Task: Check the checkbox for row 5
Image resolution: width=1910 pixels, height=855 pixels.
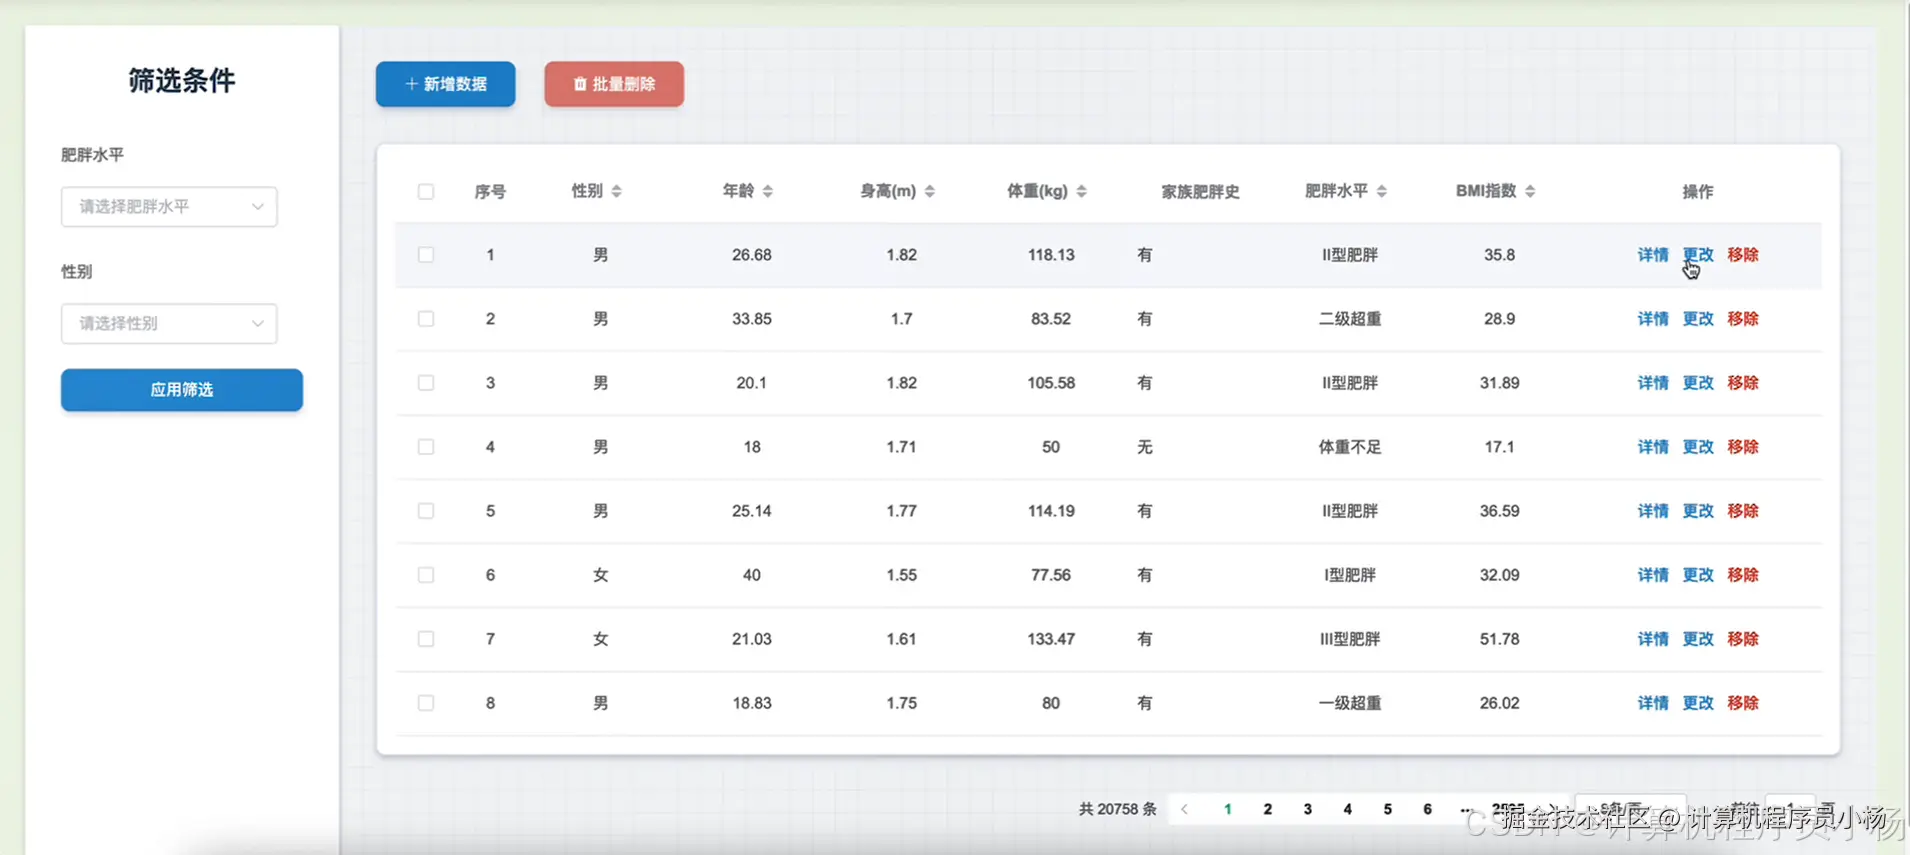Action: tap(426, 511)
